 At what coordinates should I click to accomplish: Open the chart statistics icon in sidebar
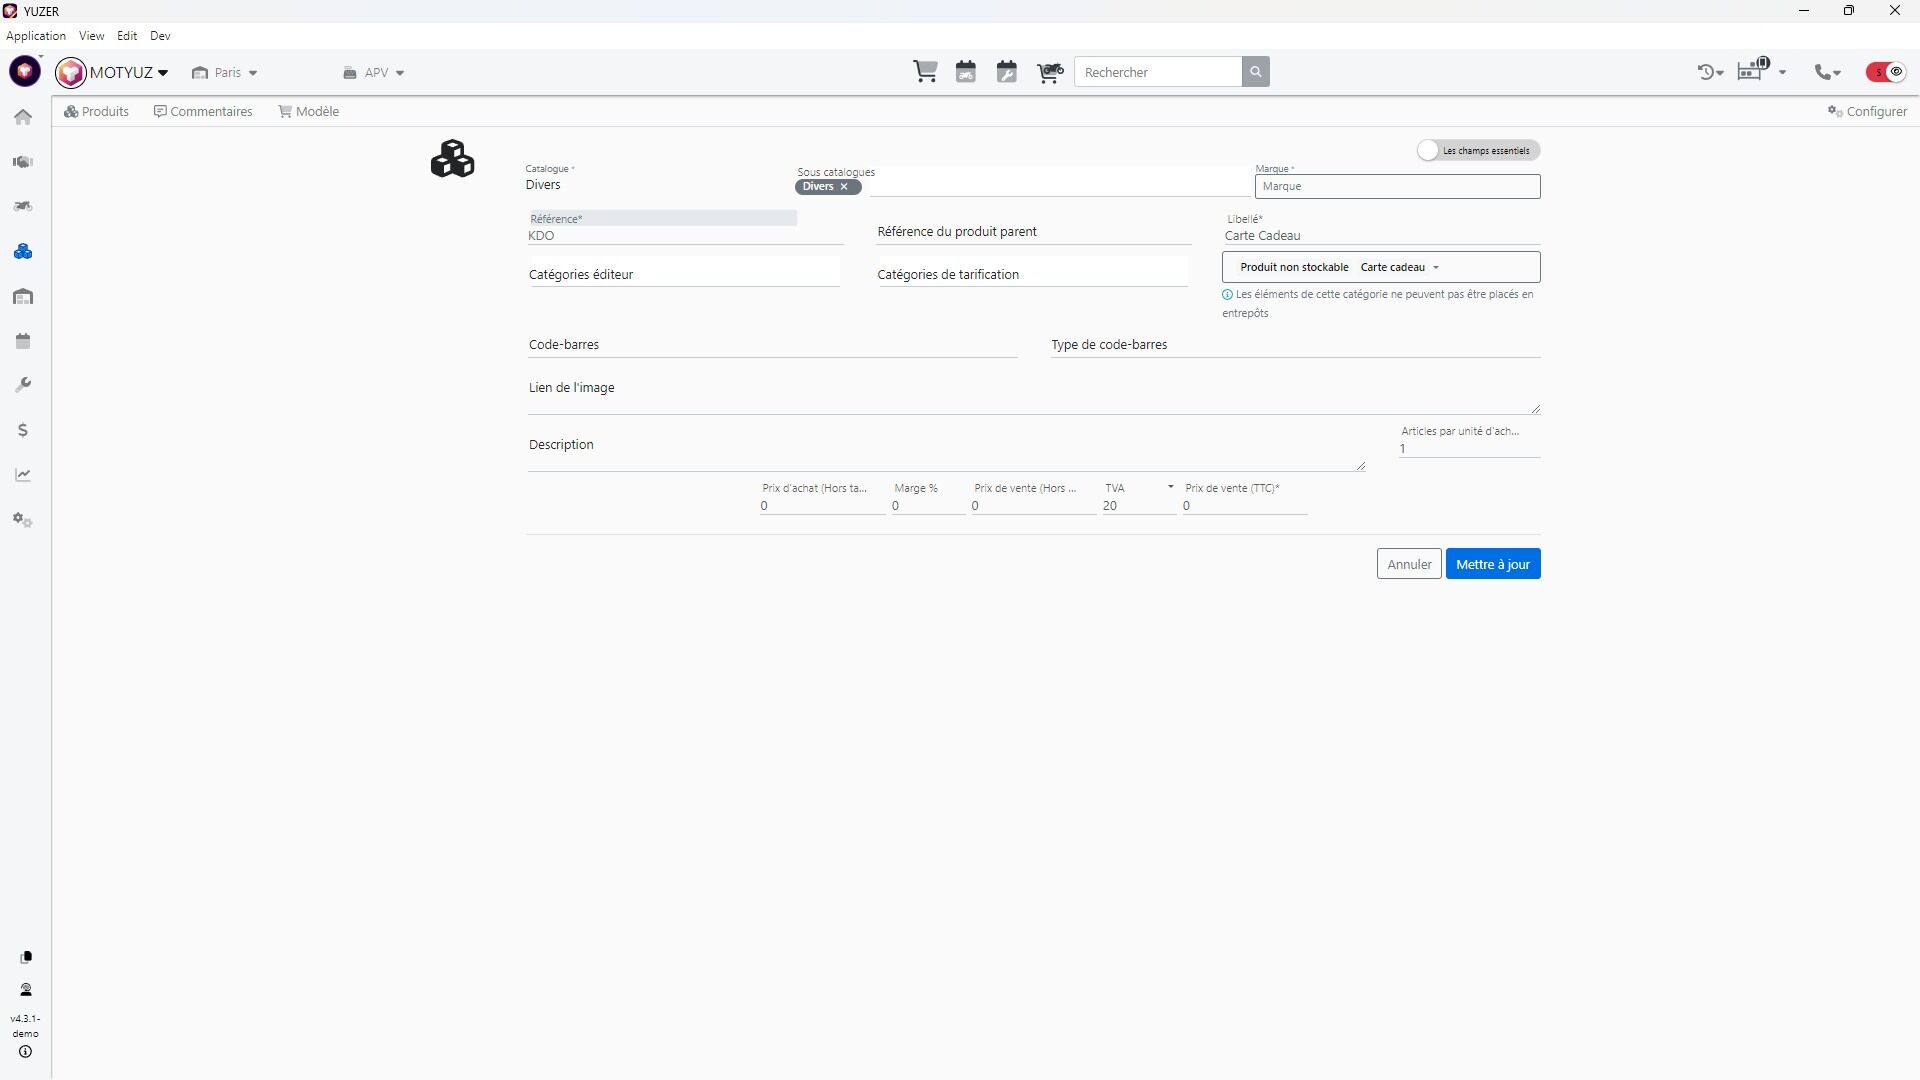[23, 476]
